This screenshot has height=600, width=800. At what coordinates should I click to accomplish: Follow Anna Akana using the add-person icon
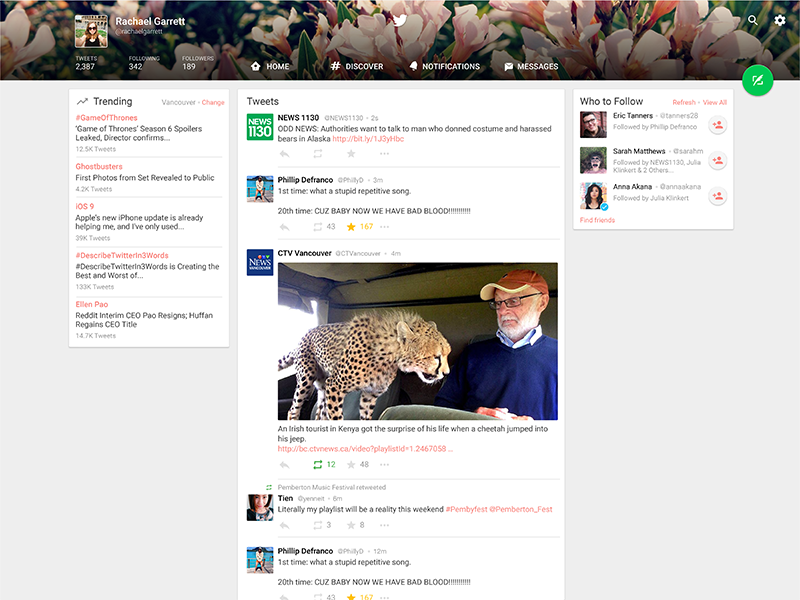click(716, 194)
